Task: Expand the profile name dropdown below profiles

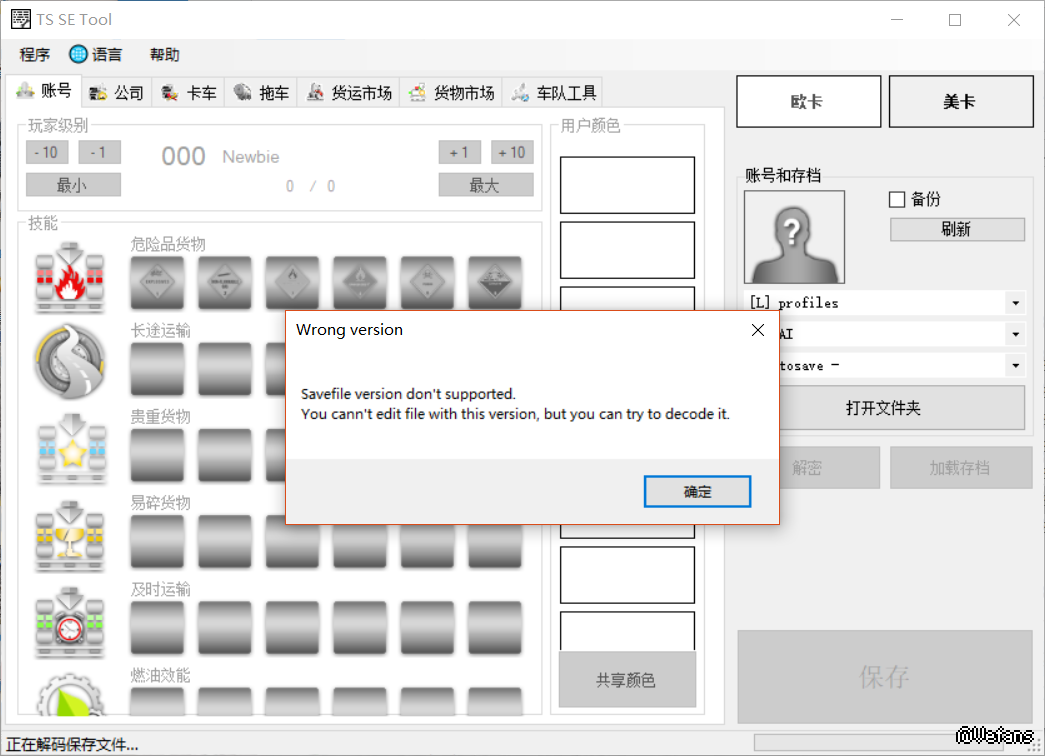Action: click(x=1016, y=334)
